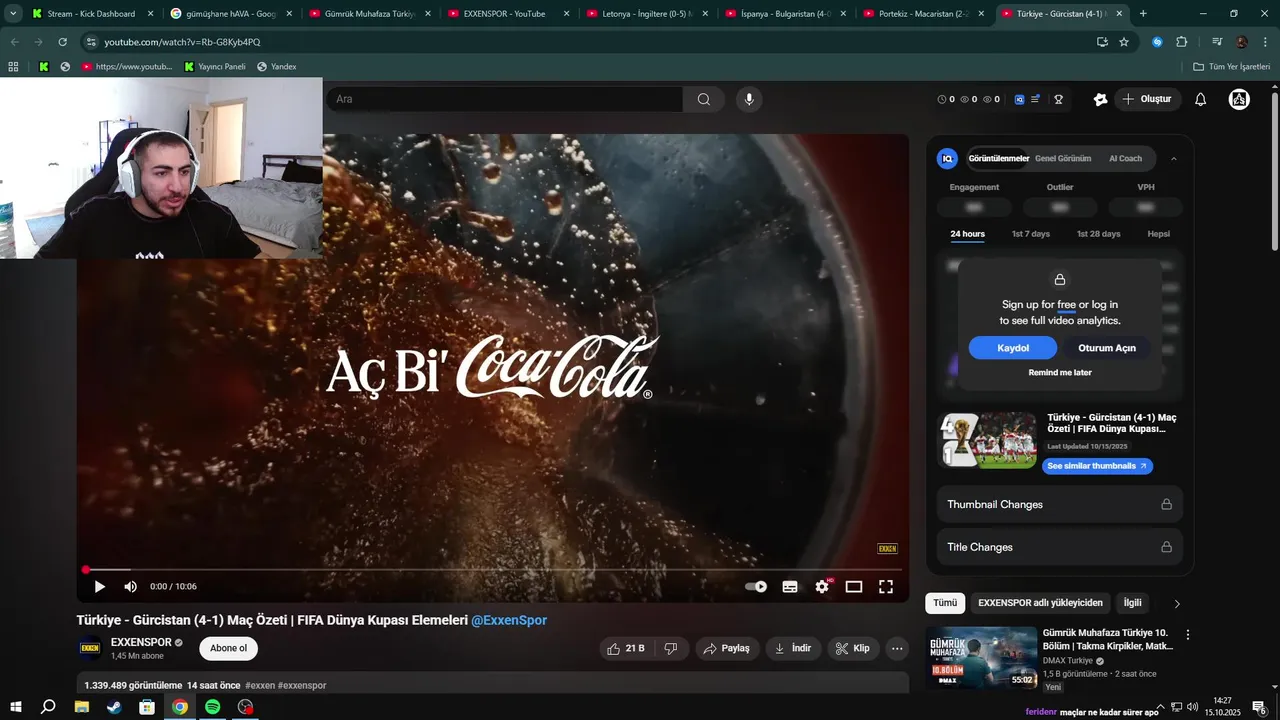Click the blue Kaydol sign-up button
This screenshot has height=720, width=1280.
pos(1013,348)
